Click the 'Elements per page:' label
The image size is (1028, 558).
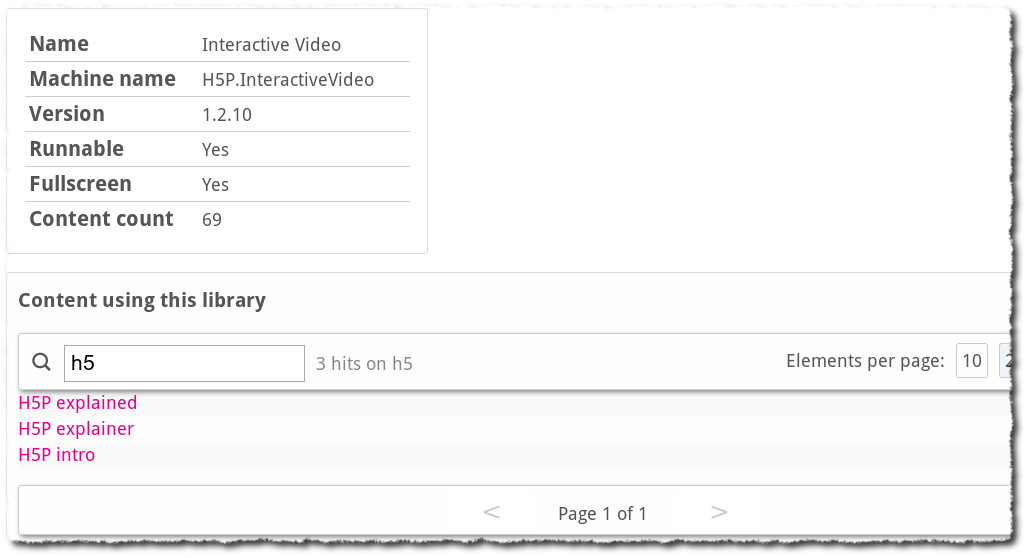point(865,361)
